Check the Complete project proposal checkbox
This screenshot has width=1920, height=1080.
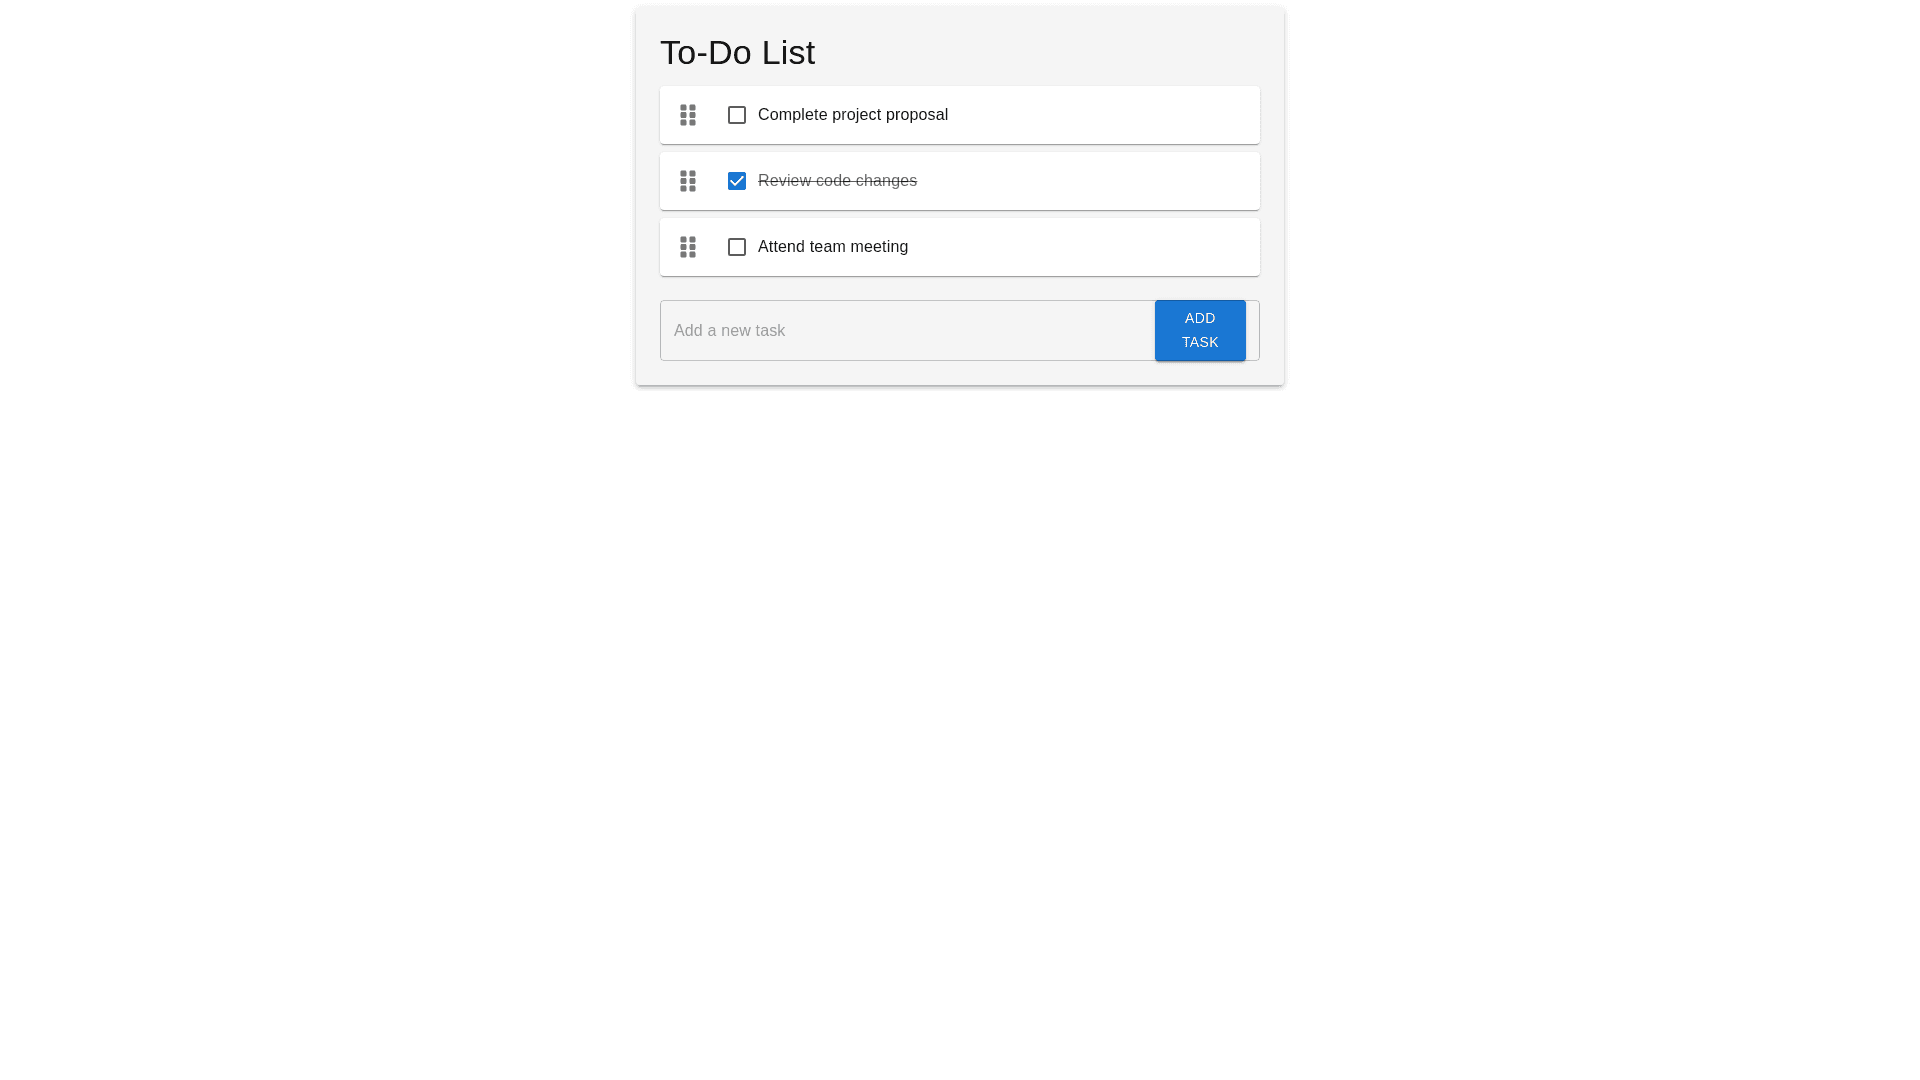[737, 115]
